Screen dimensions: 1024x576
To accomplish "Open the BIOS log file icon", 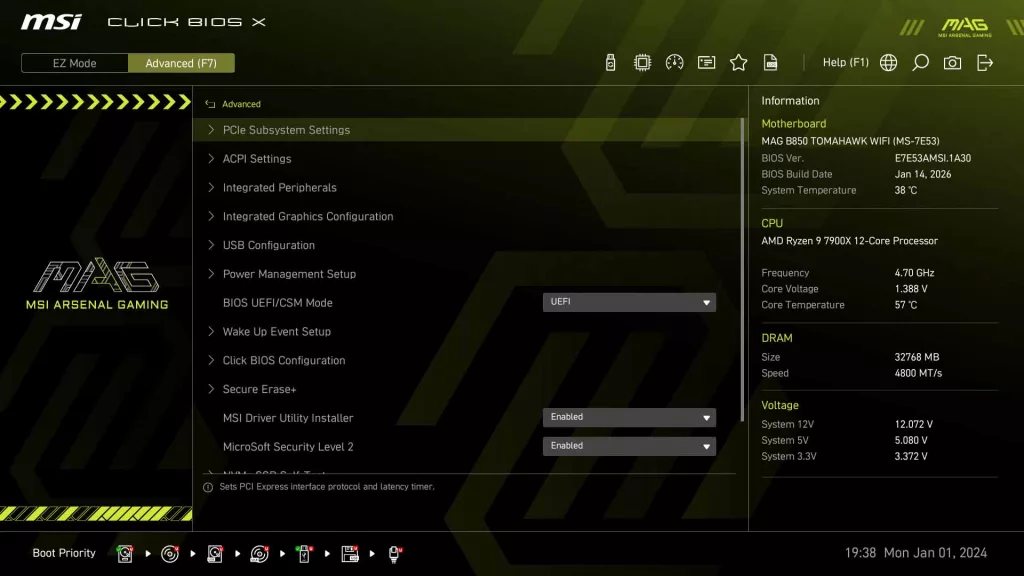I will [x=770, y=62].
